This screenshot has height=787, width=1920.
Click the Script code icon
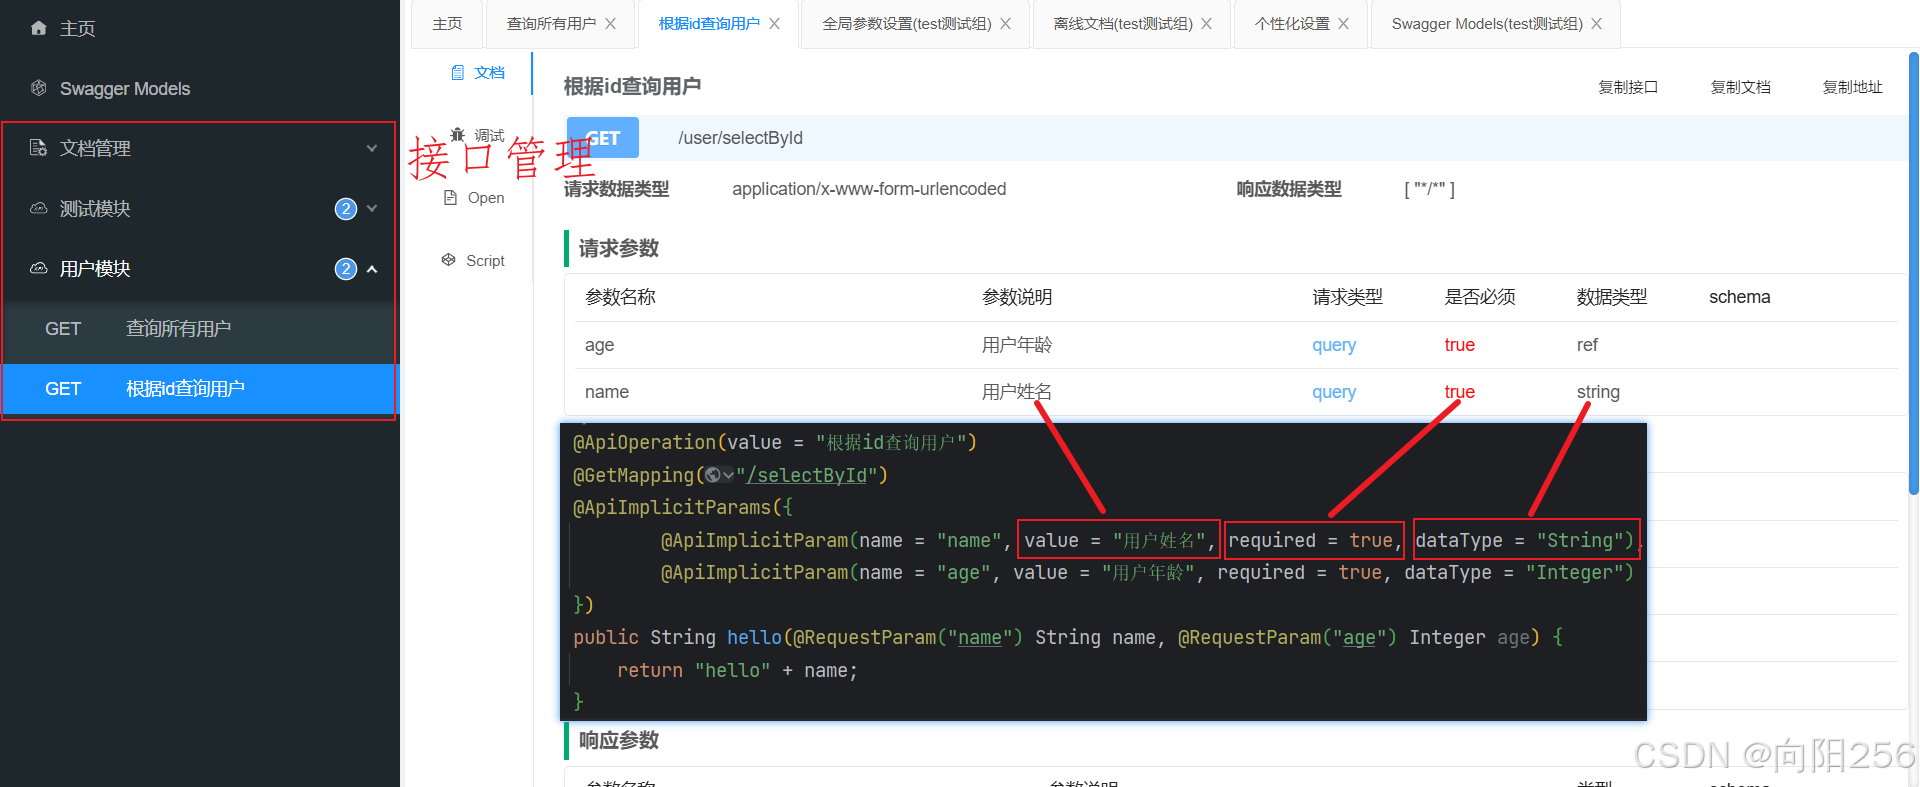coord(449,260)
